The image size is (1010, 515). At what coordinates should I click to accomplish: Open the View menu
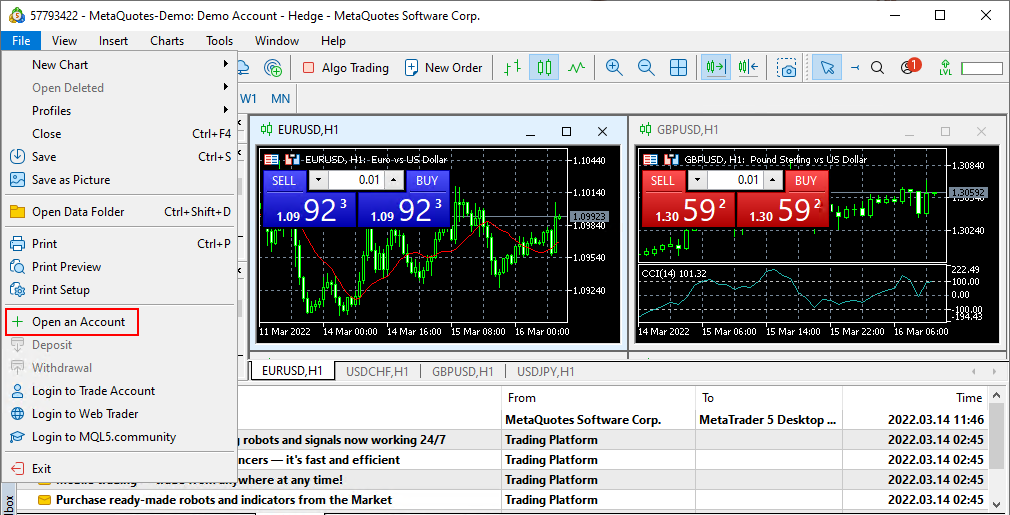pos(64,41)
